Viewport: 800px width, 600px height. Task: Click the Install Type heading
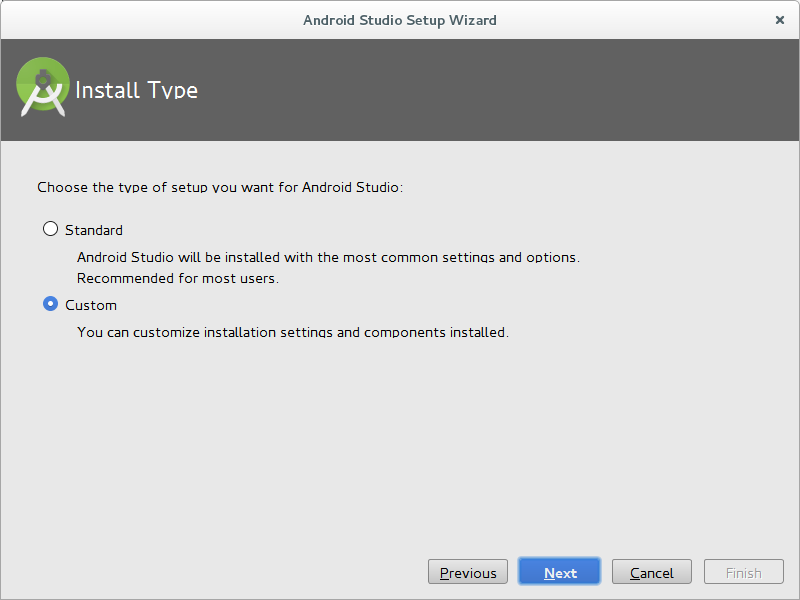[x=137, y=90]
